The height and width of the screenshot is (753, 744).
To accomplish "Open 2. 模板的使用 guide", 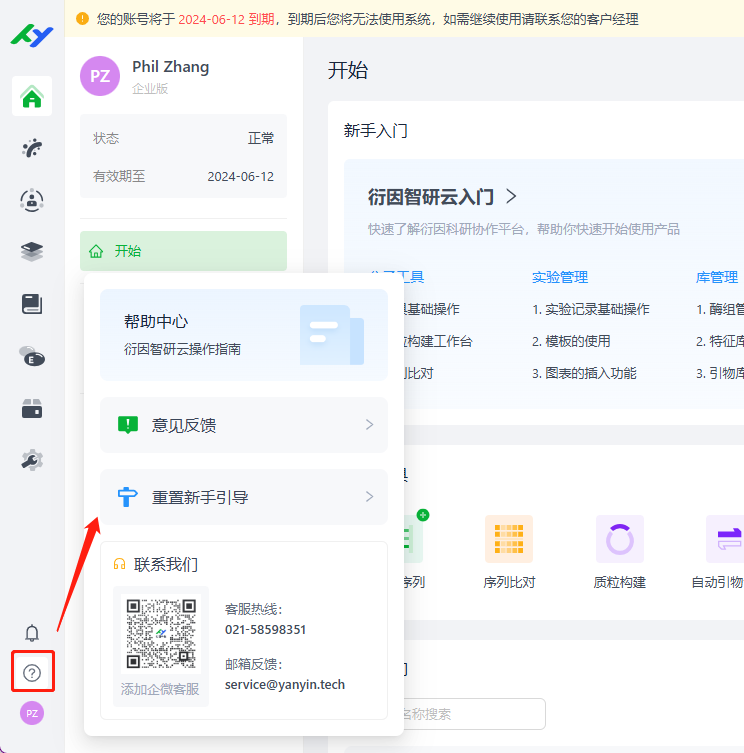I will point(571,341).
